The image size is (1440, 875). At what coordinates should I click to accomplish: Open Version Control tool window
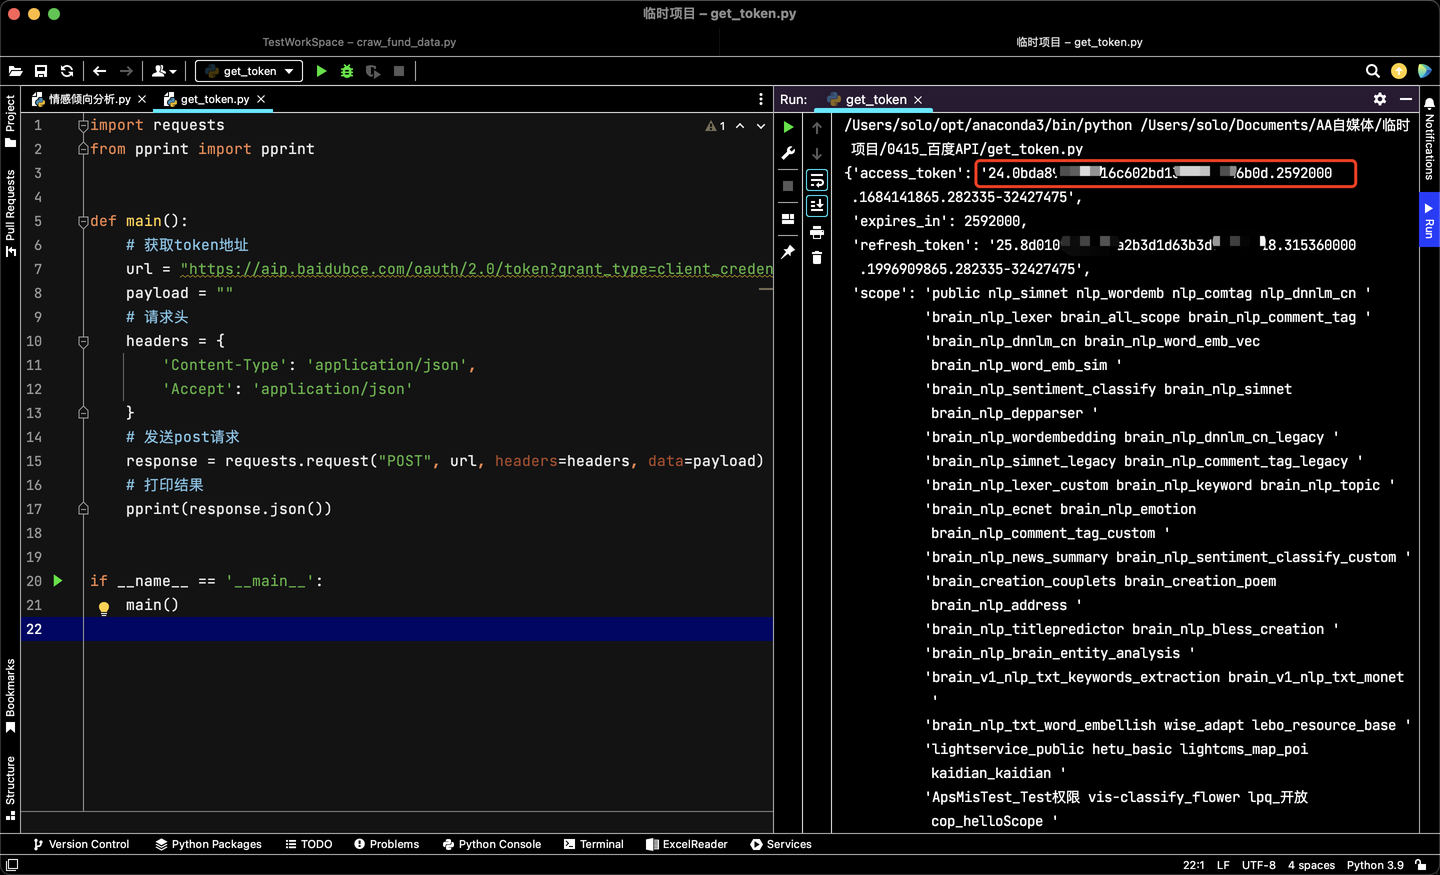click(x=81, y=844)
